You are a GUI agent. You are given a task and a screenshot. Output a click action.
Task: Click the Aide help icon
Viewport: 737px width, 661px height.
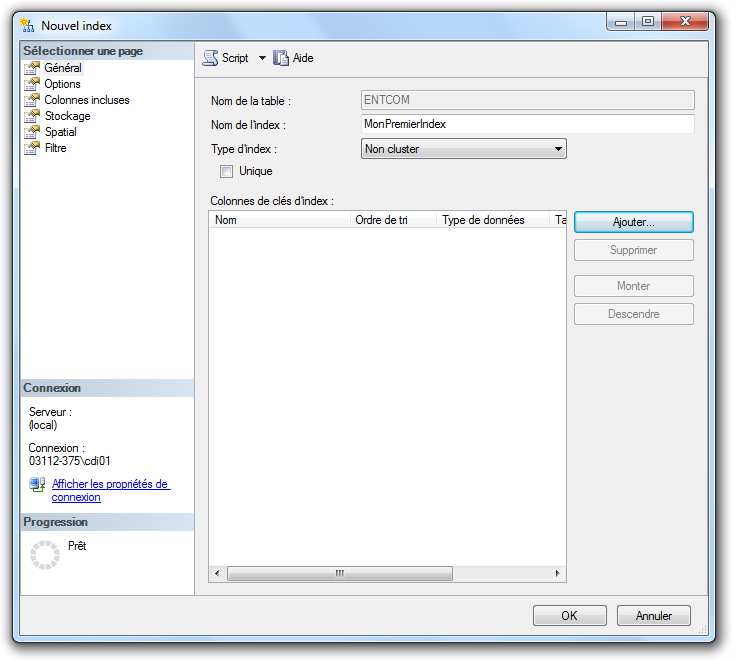click(281, 58)
